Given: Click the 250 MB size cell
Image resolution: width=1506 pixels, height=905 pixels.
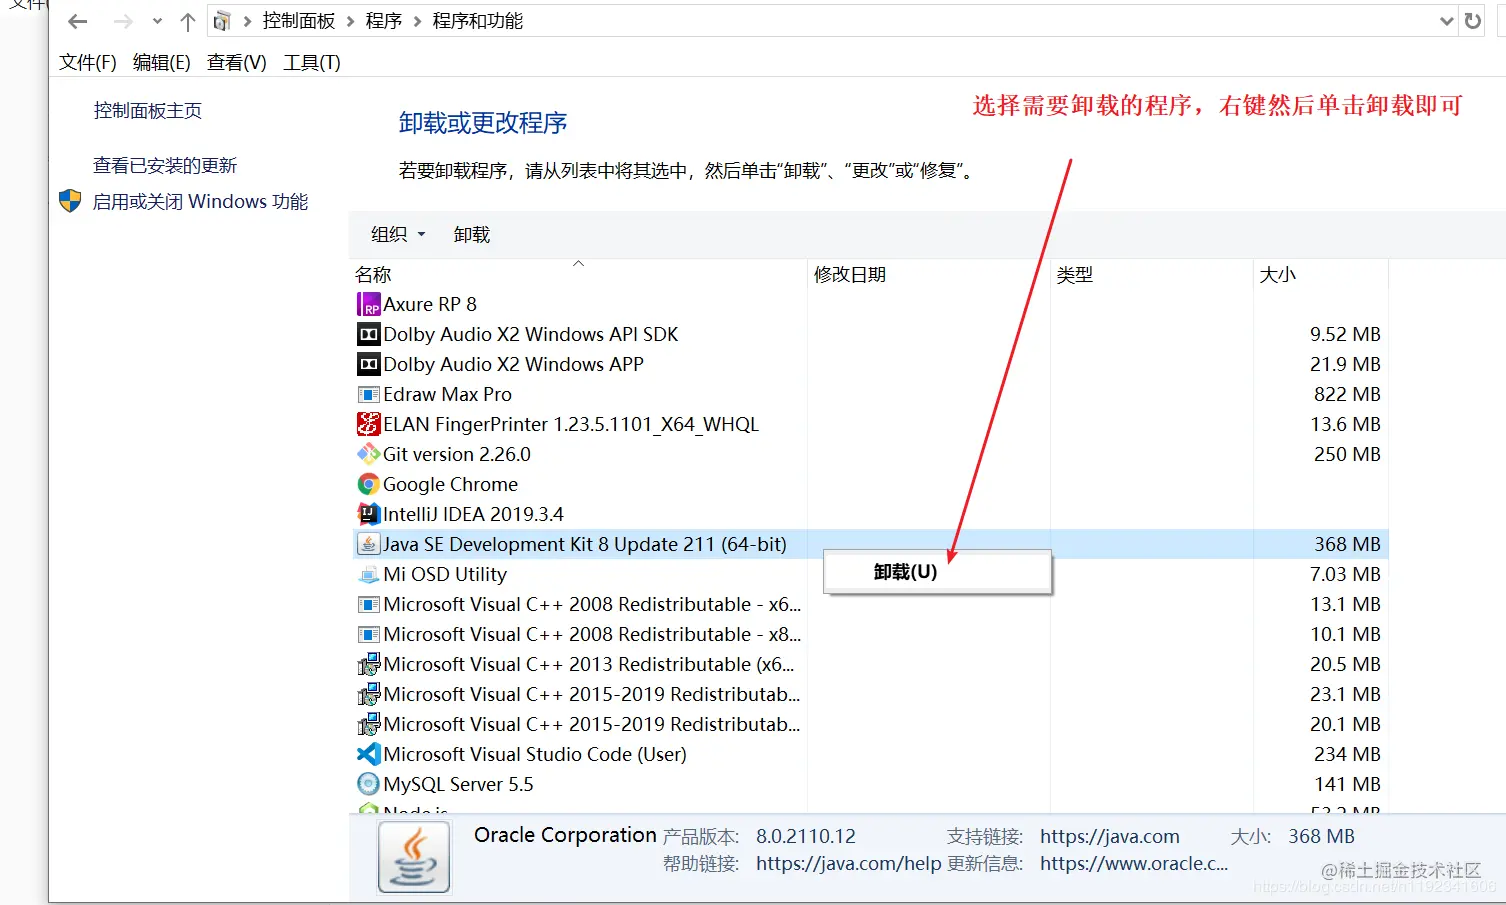Looking at the screenshot, I should (x=1347, y=454).
